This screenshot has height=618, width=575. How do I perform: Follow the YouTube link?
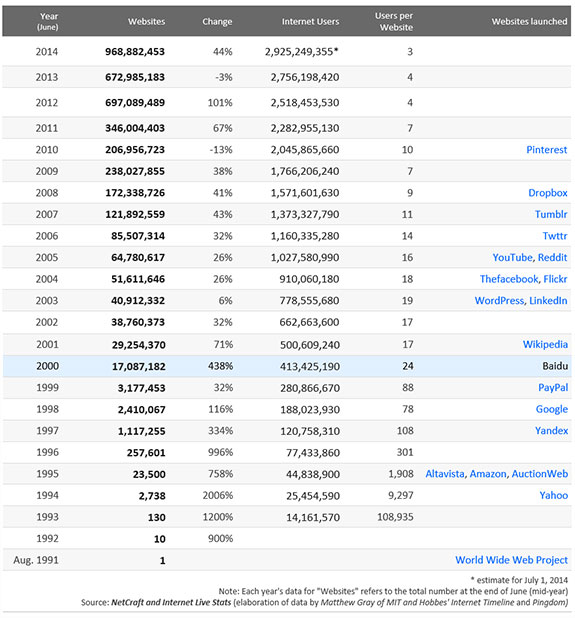[x=512, y=257]
